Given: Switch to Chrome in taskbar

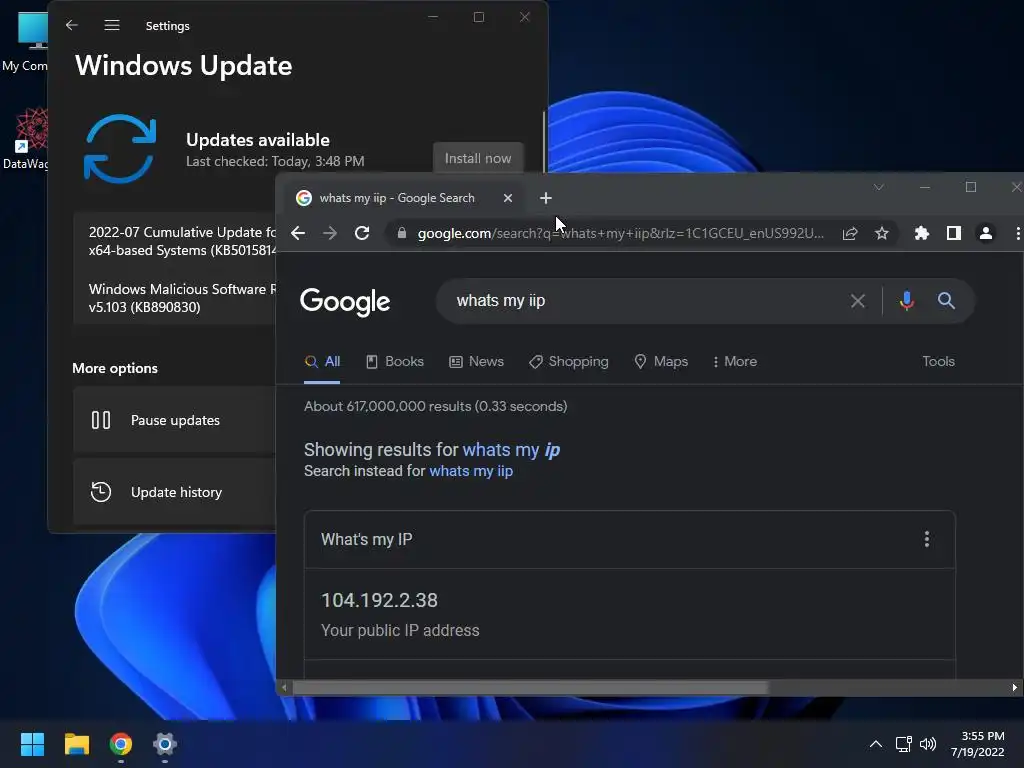Looking at the screenshot, I should 120,744.
